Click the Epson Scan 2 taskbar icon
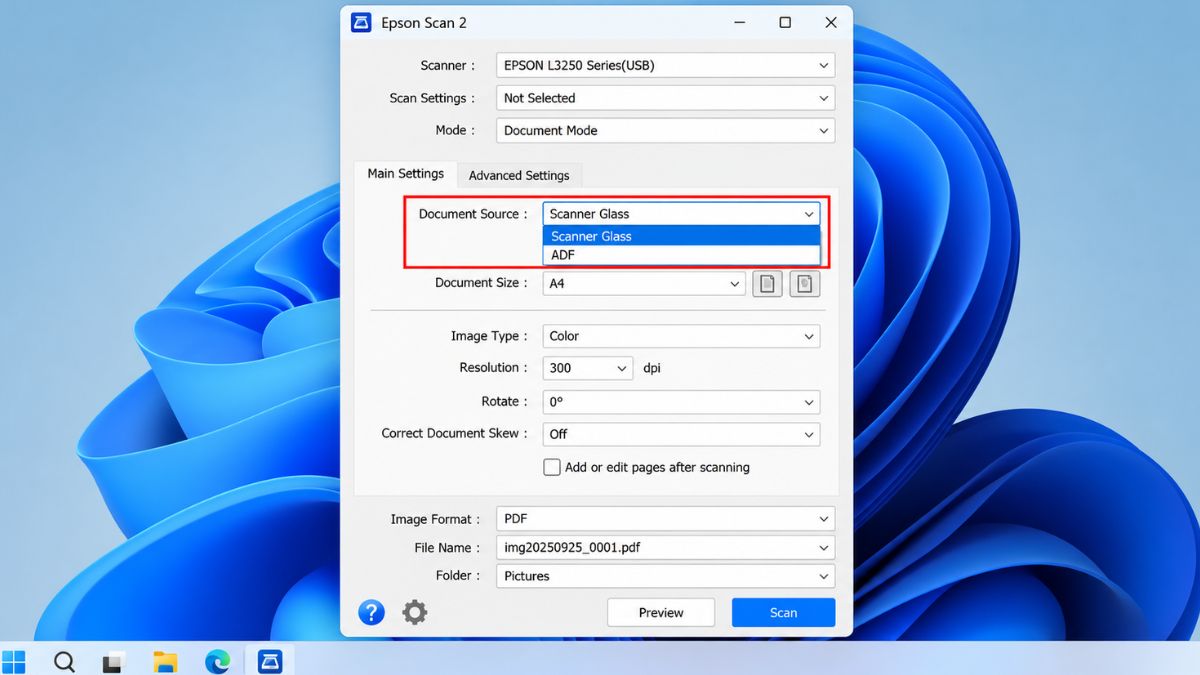The width and height of the screenshot is (1200, 675). tap(269, 661)
